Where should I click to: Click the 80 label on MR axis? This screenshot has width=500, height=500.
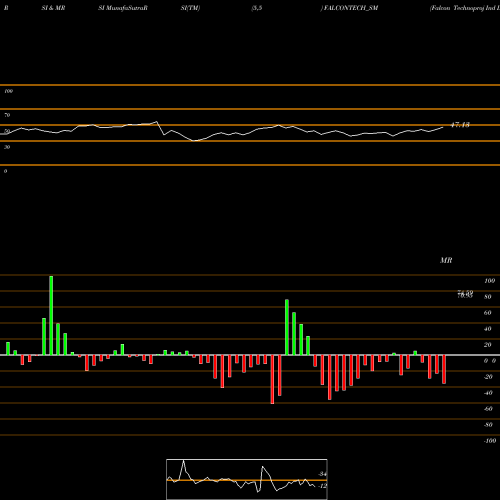(488, 297)
